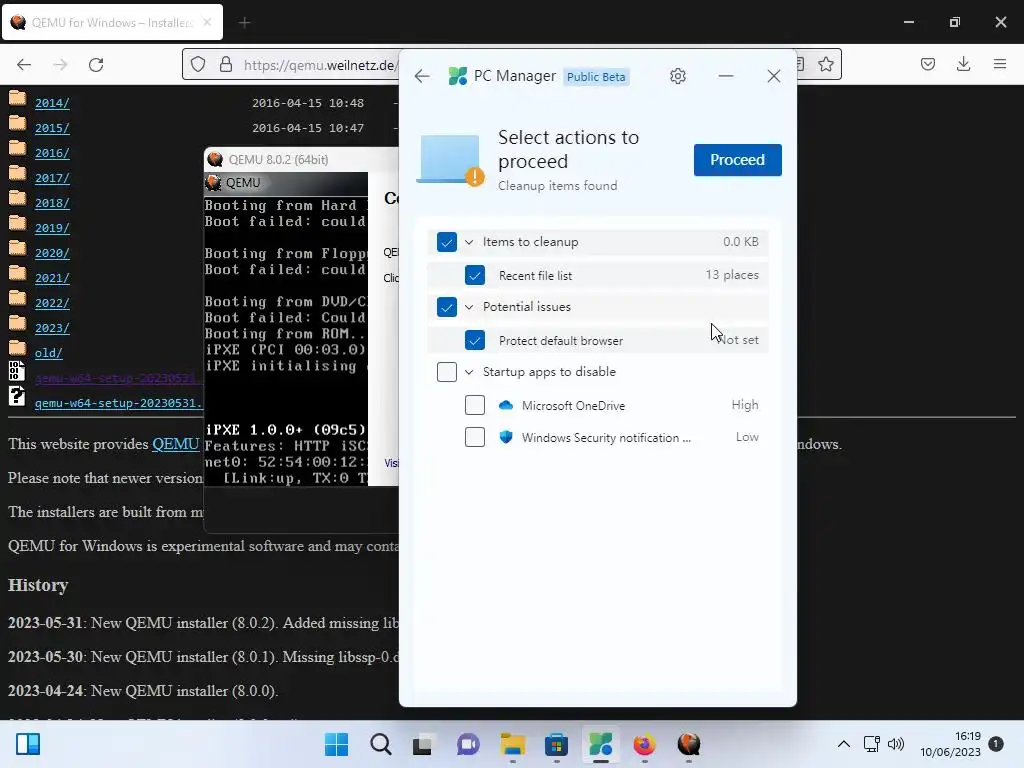Go back in PC Manager
The image size is (1024, 768).
(x=422, y=76)
